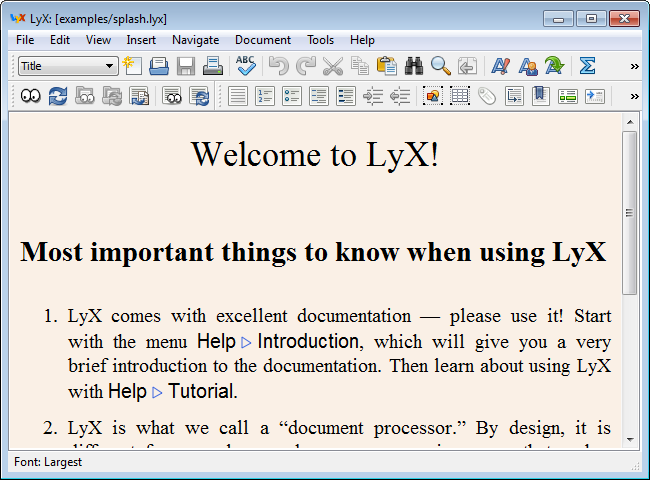
Task: Insert a graphics figure icon
Action: click(433, 96)
